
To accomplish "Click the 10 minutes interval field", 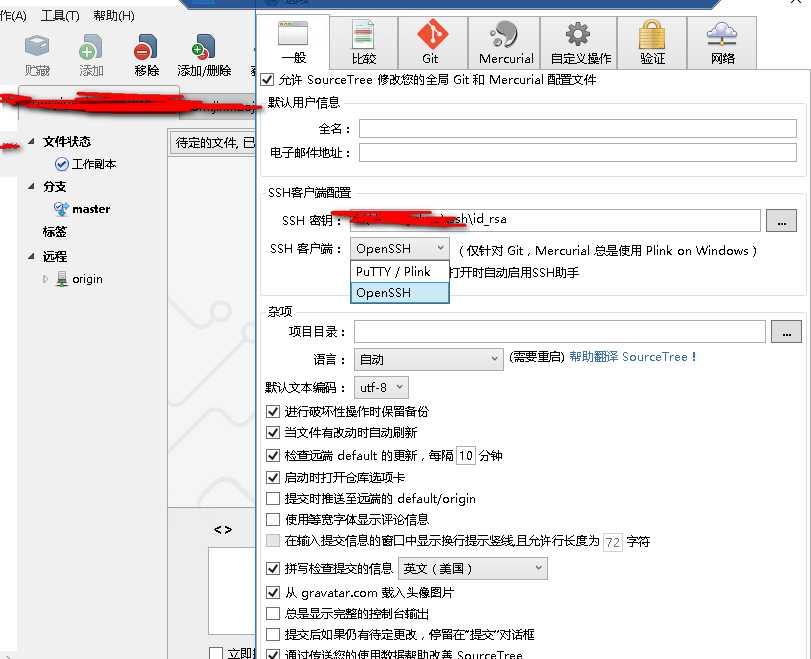I will click(465, 456).
